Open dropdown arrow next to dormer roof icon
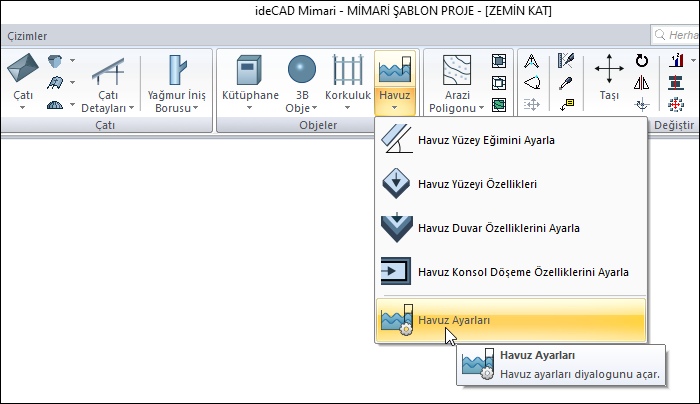The image size is (700, 404). (x=72, y=83)
